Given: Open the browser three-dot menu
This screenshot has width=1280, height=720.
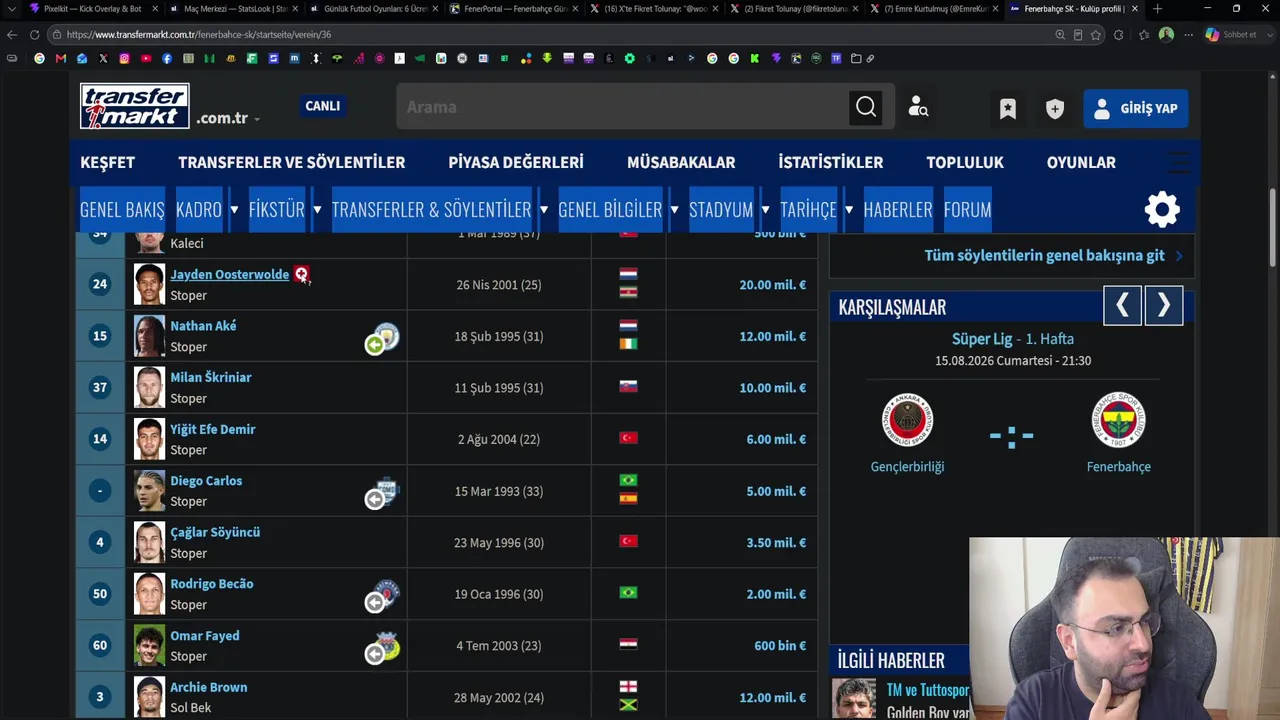Looking at the screenshot, I should point(1188,34).
